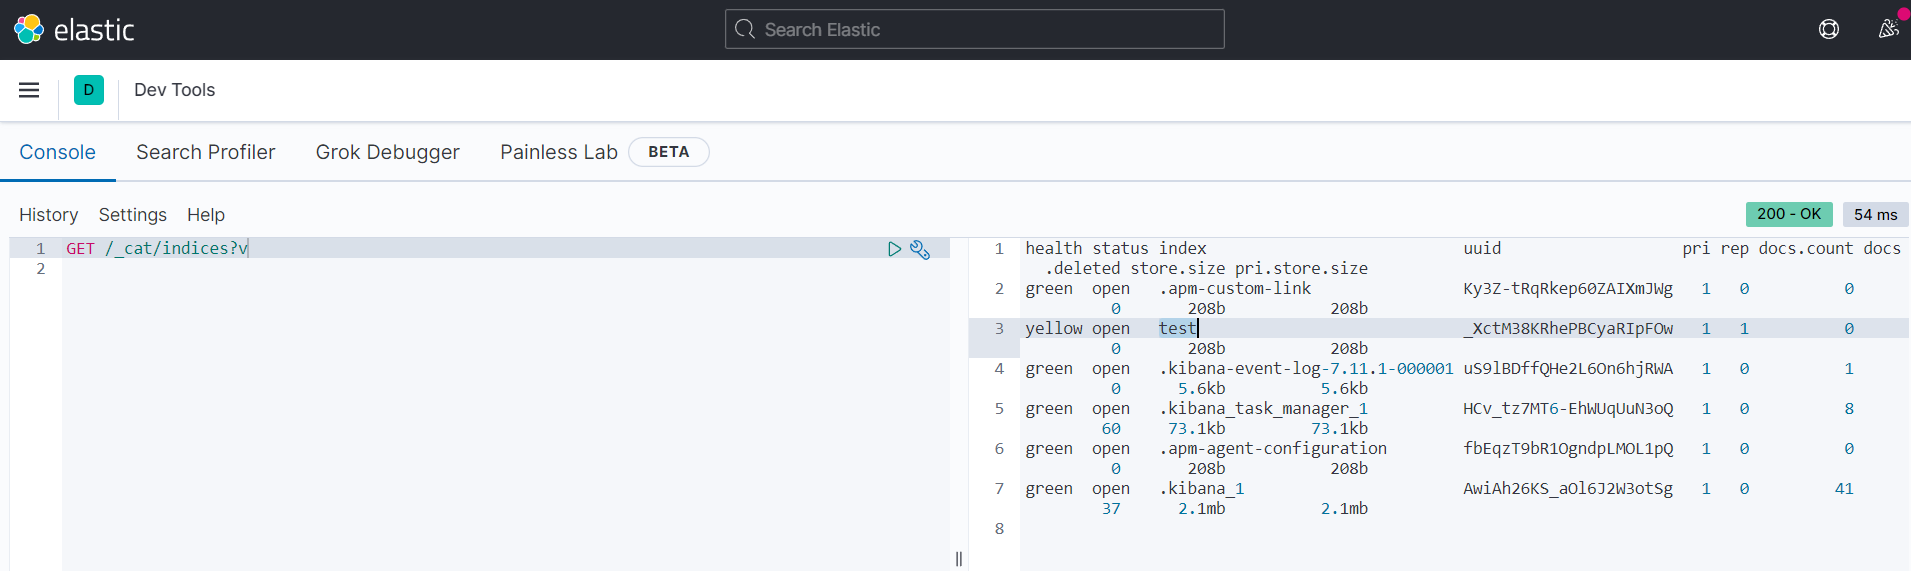Screen dimensions: 1911x571
Task: Click the 'test' index name in output
Action: coord(1177,328)
